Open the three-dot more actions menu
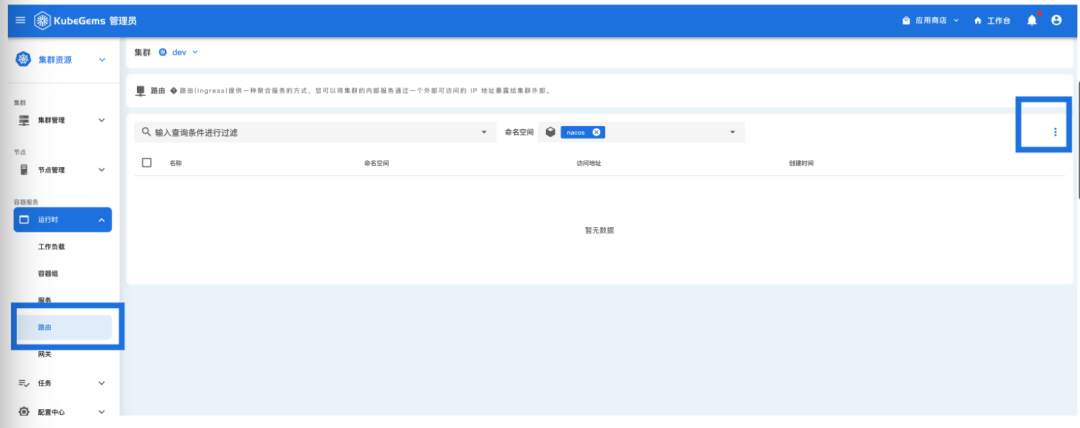Image resolution: width=1080 pixels, height=428 pixels. (x=1055, y=132)
